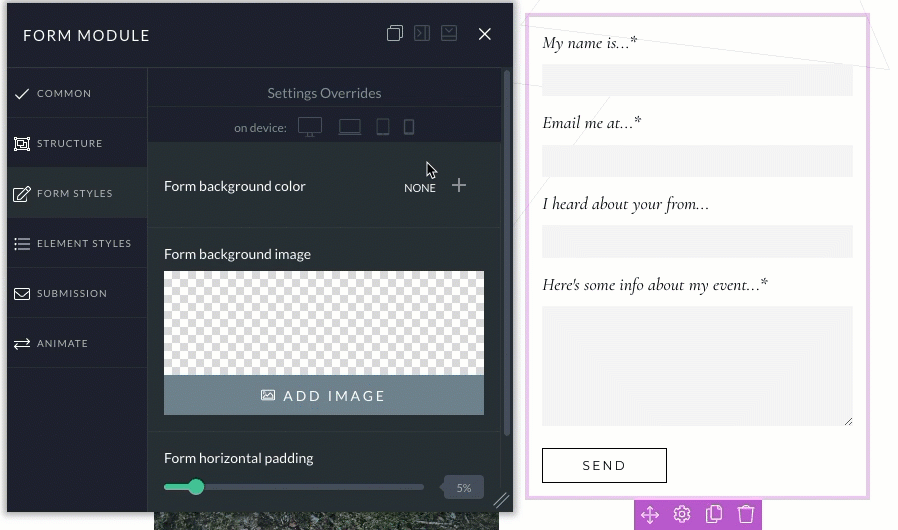
Task: Open module settings gear icon
Action: 682,514
